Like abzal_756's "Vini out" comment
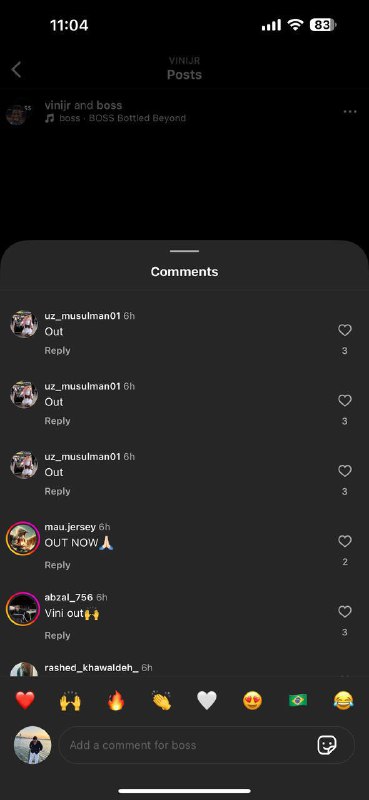369x800 pixels. (x=345, y=611)
